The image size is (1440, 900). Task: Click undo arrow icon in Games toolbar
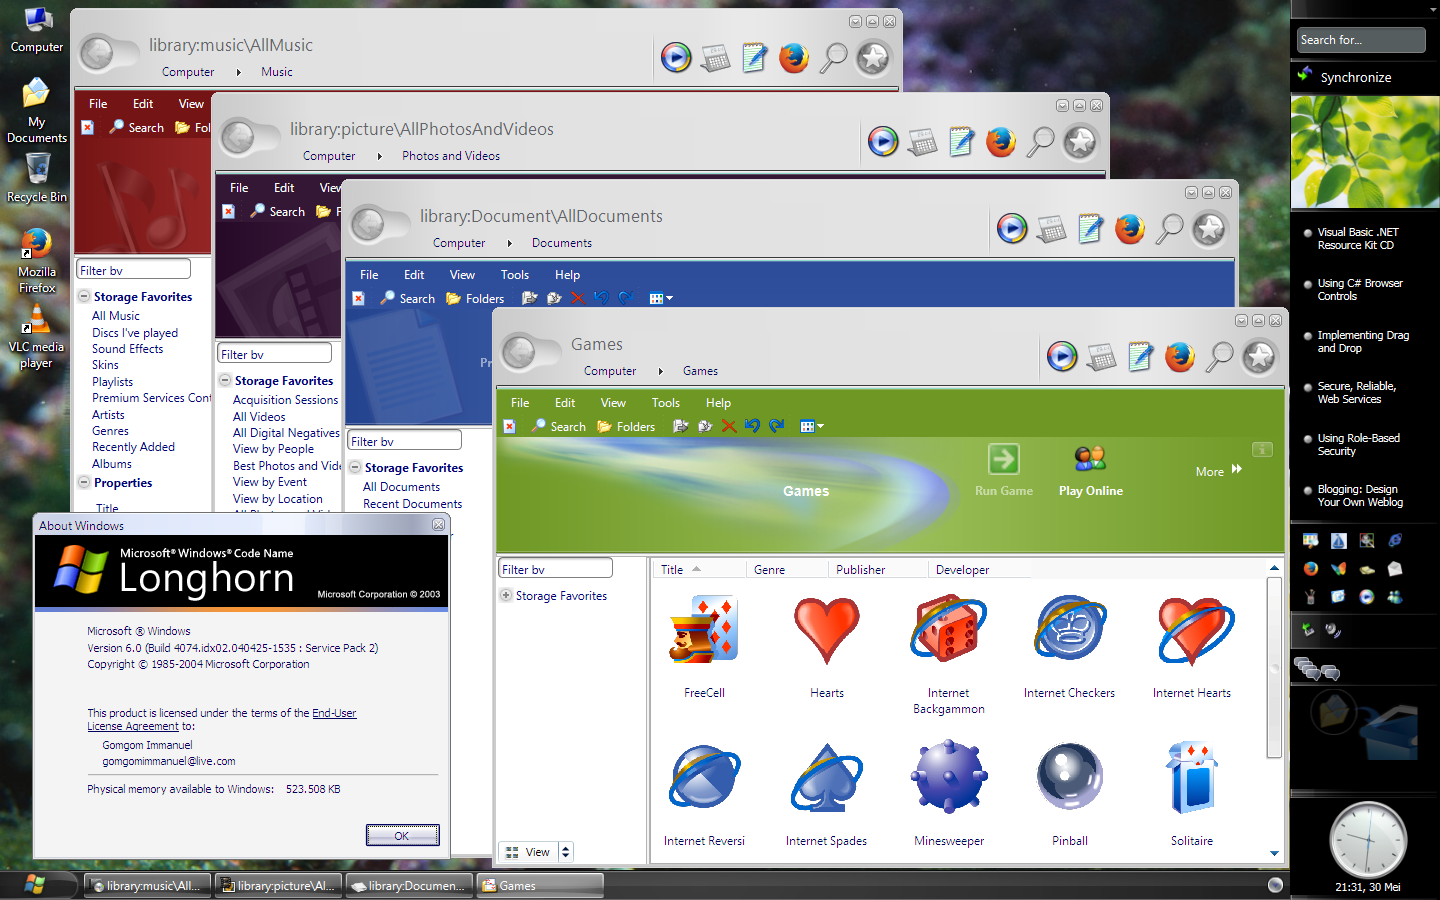tap(752, 426)
